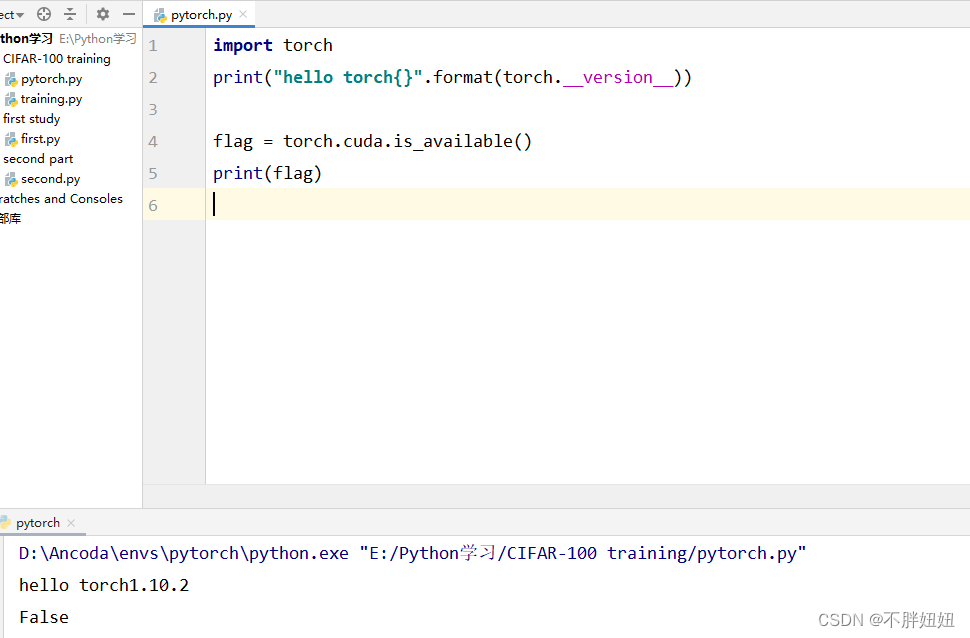The width and height of the screenshot is (970, 638).
Task: Click the collapse all icon in project toolbar
Action: 70,14
